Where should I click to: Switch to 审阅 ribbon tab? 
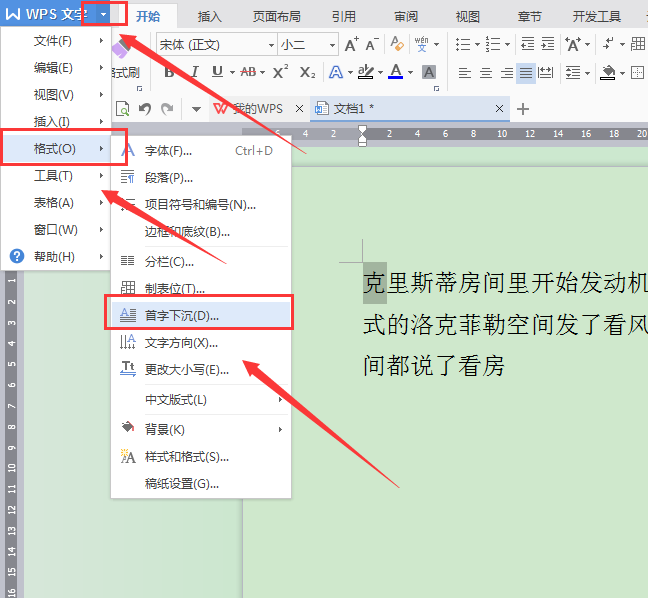(x=406, y=17)
